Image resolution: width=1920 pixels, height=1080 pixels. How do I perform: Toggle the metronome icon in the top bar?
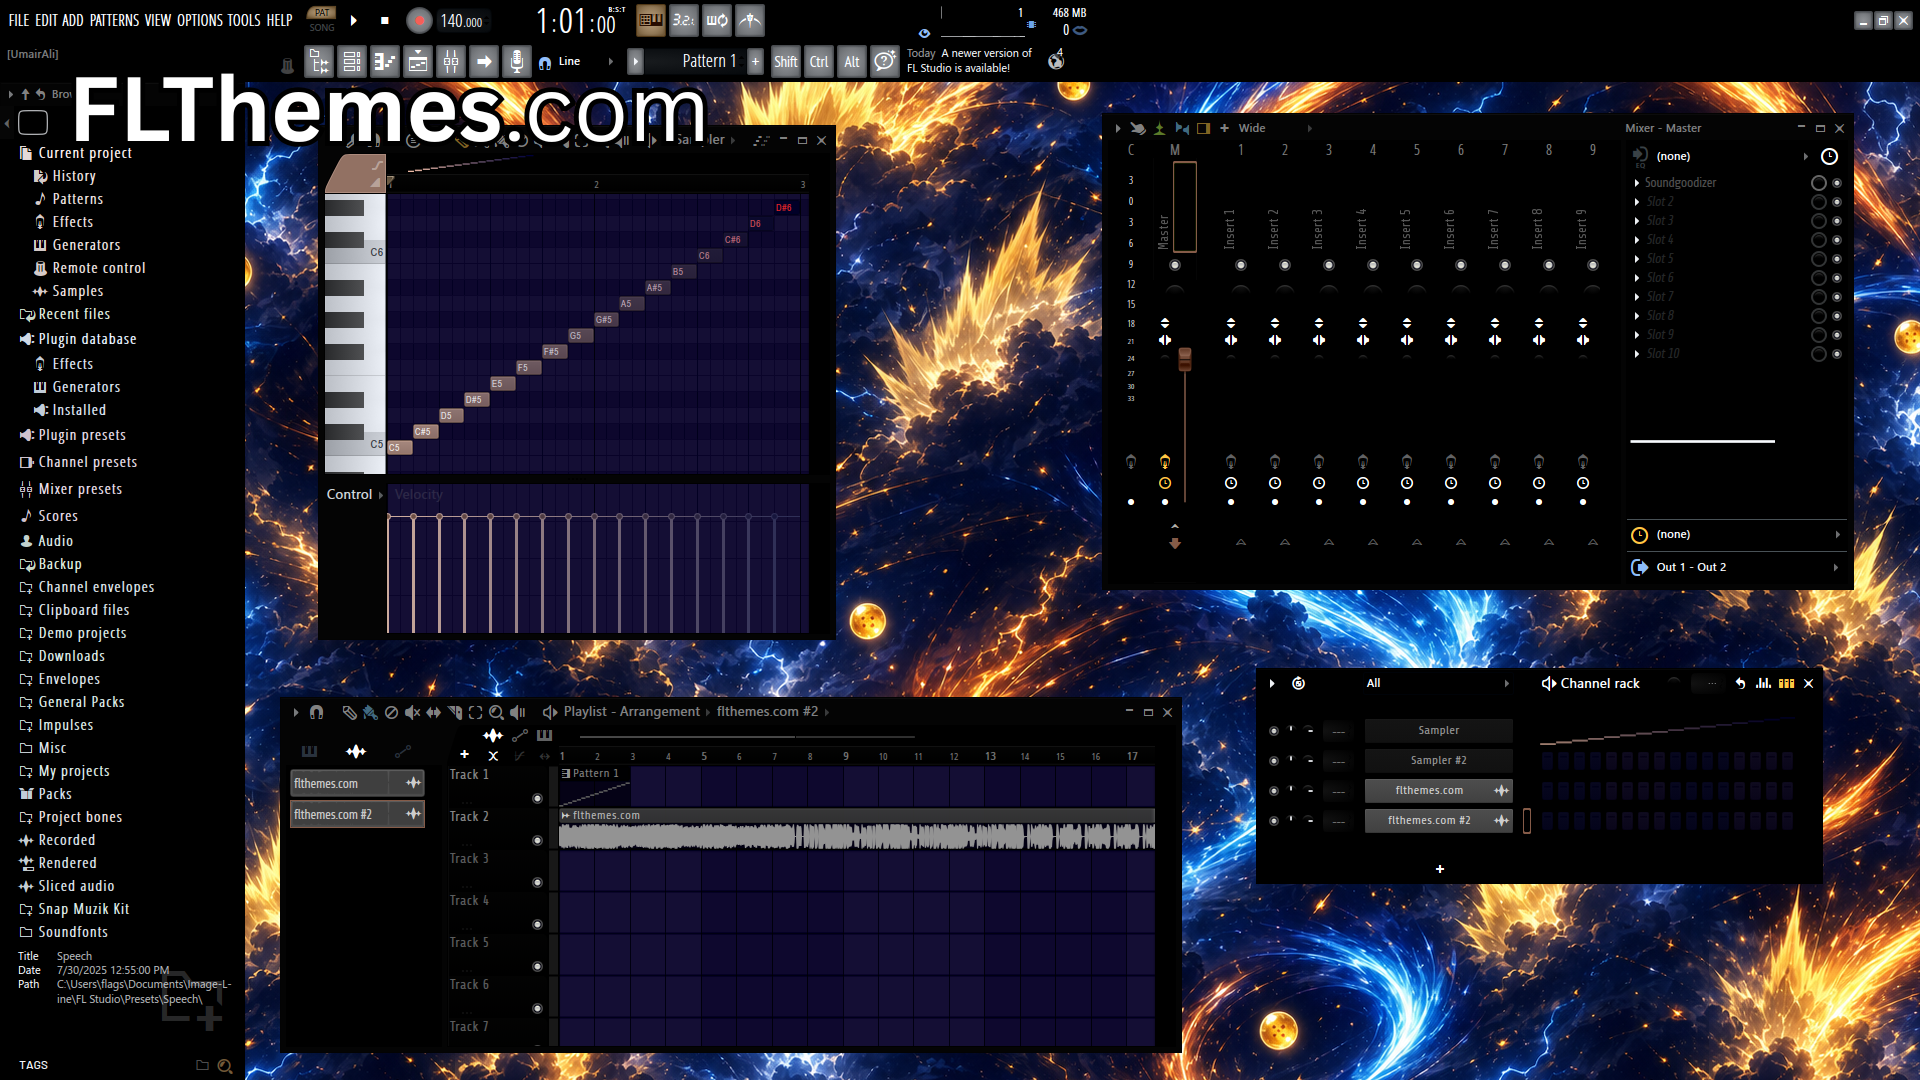[750, 20]
